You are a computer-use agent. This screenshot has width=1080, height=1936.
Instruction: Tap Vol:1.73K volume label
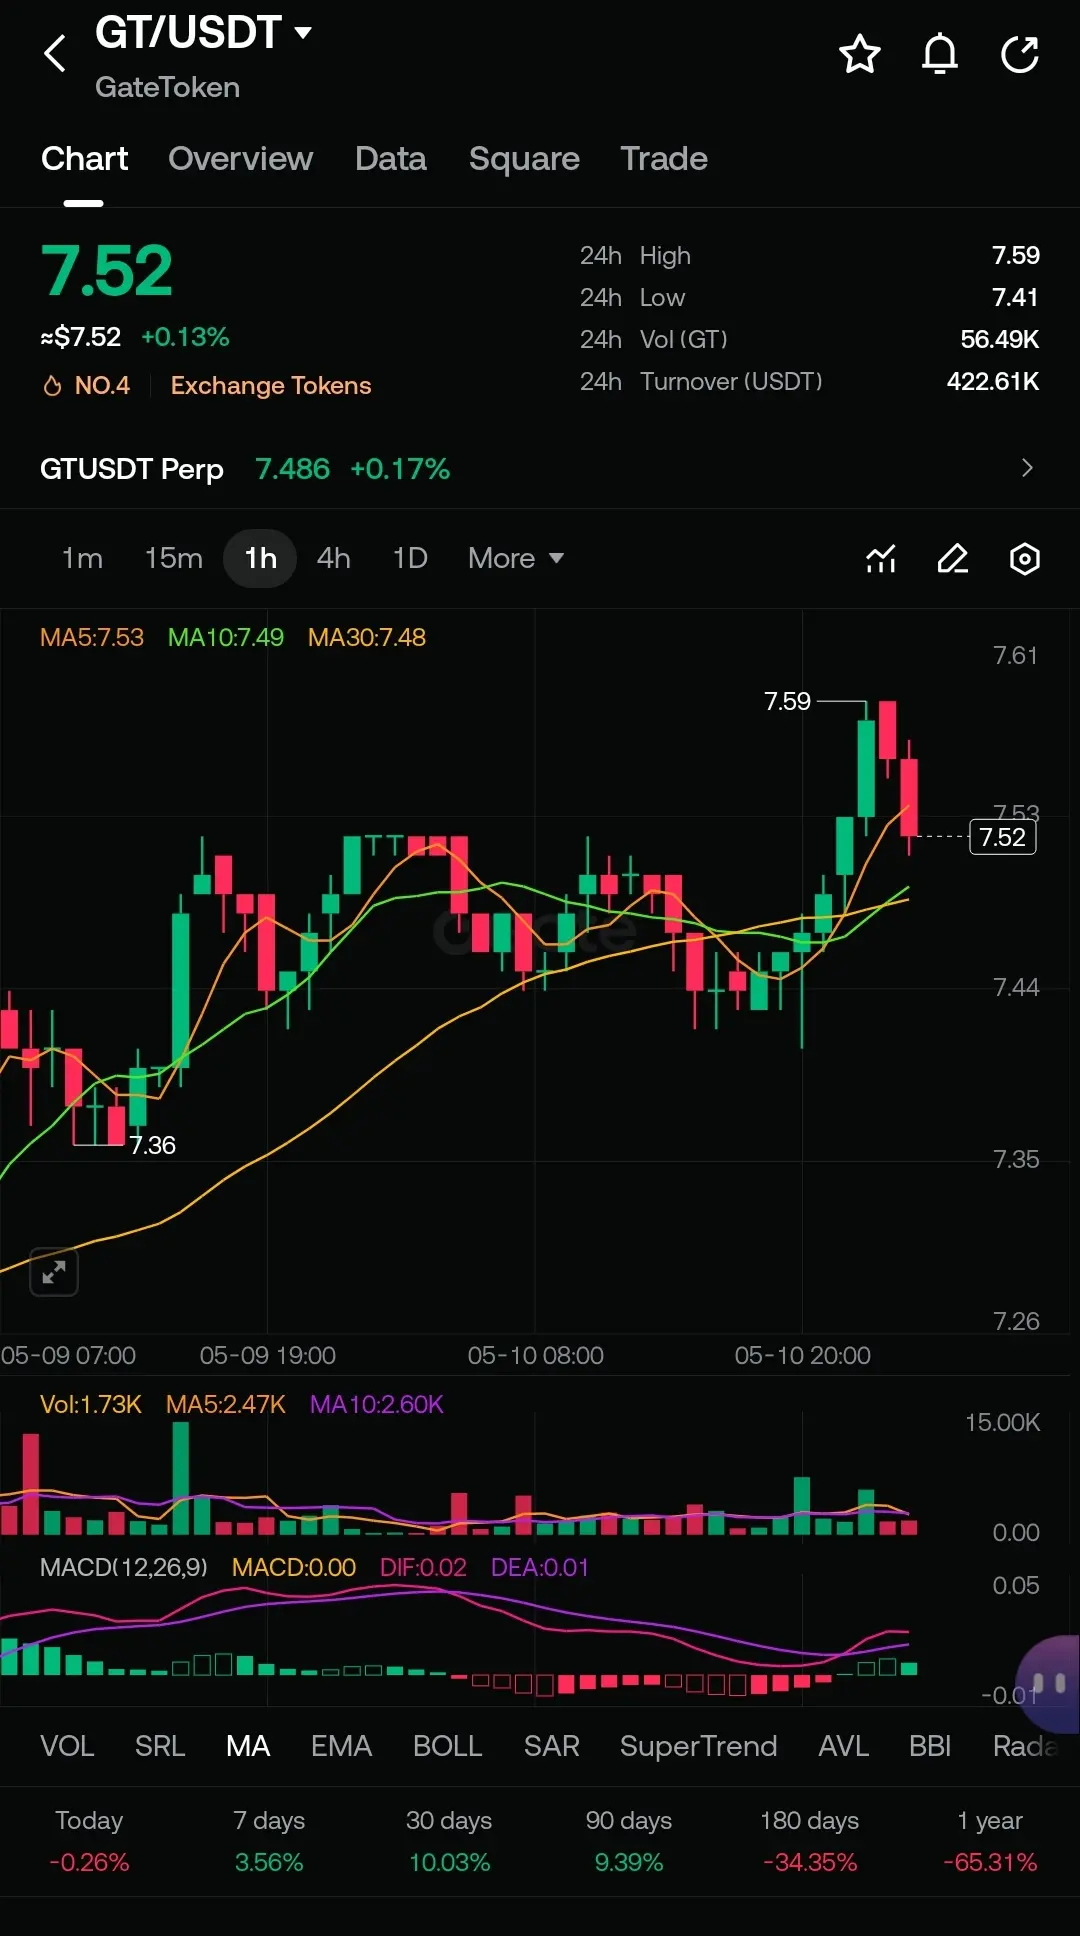pyautogui.click(x=91, y=1404)
